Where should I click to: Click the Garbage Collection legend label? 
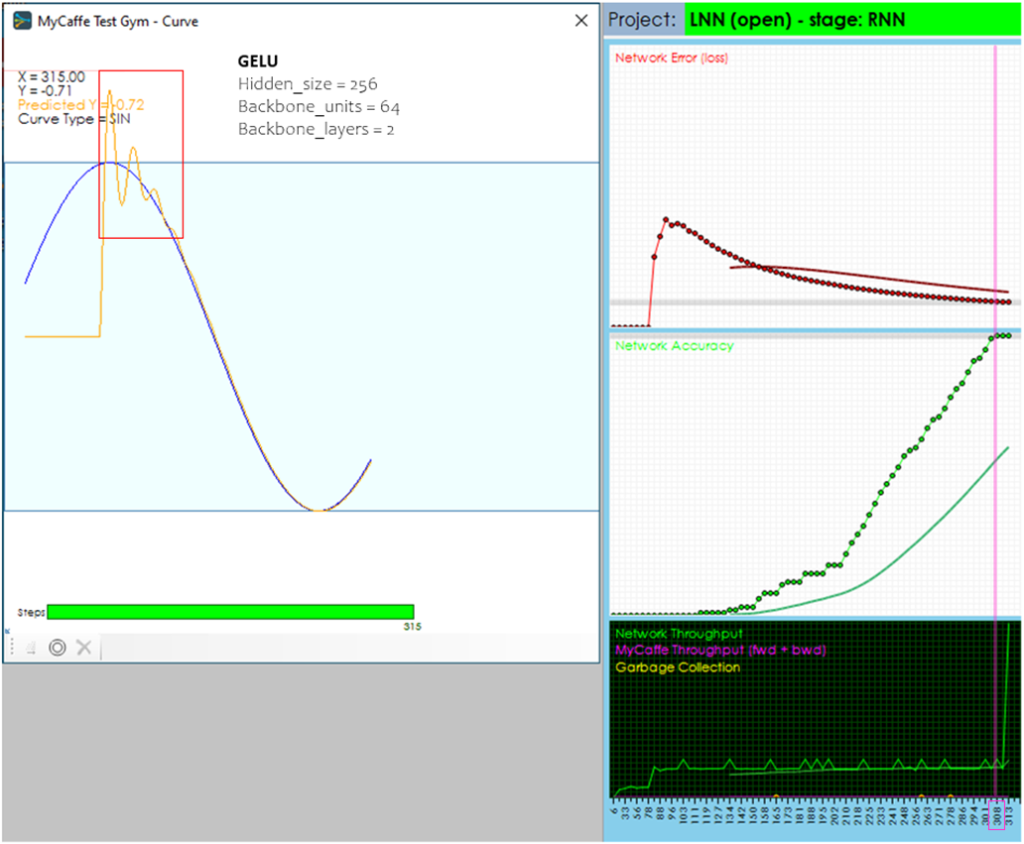click(677, 666)
